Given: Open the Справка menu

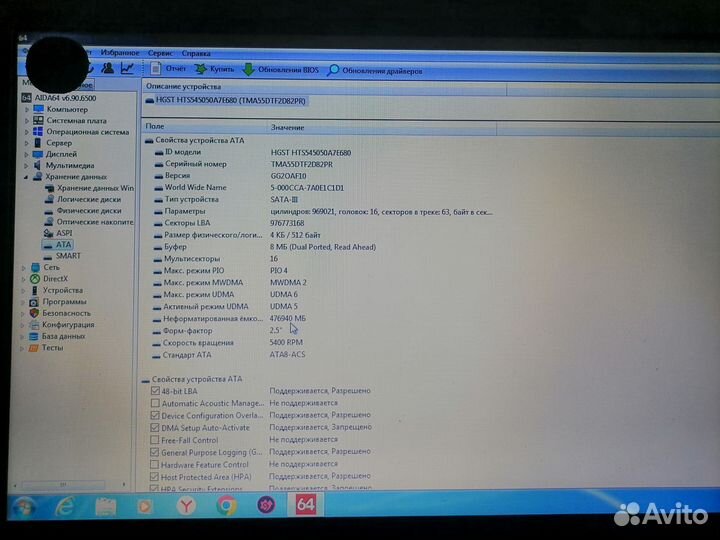Looking at the screenshot, I should point(196,53).
